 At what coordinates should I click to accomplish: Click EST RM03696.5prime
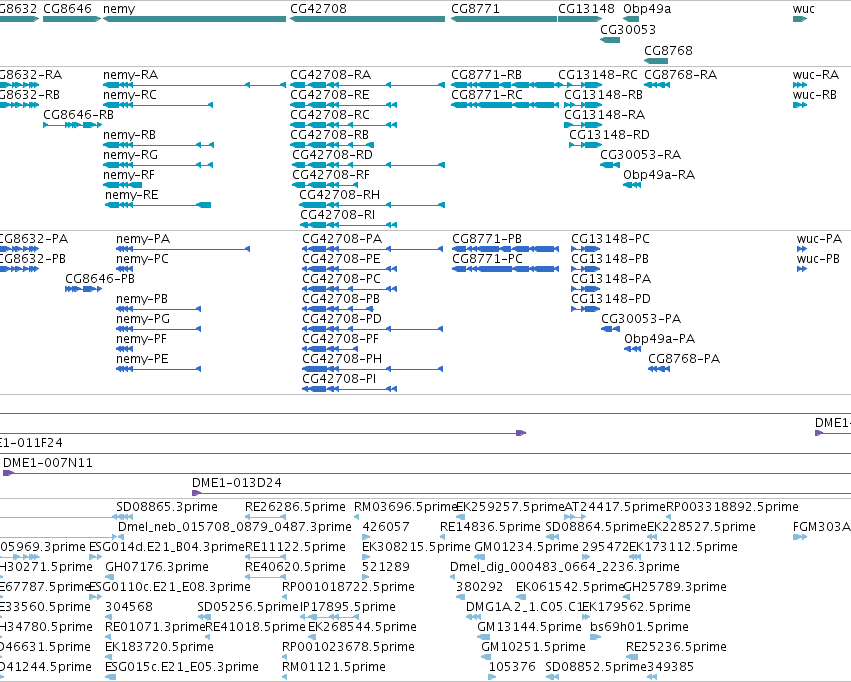coord(406,507)
